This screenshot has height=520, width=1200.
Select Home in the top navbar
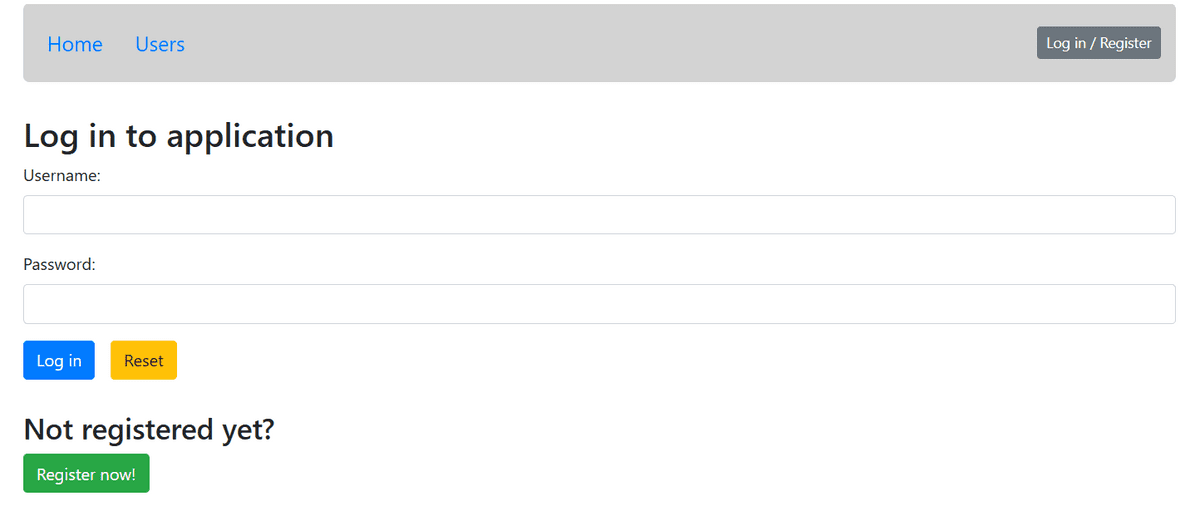tap(75, 44)
